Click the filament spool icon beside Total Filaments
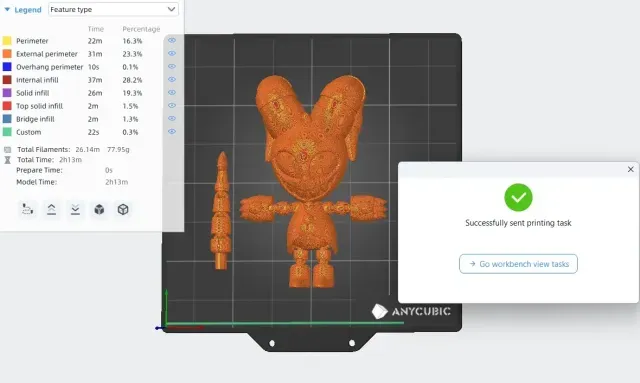Image resolution: width=640 pixels, height=383 pixels. point(7,149)
